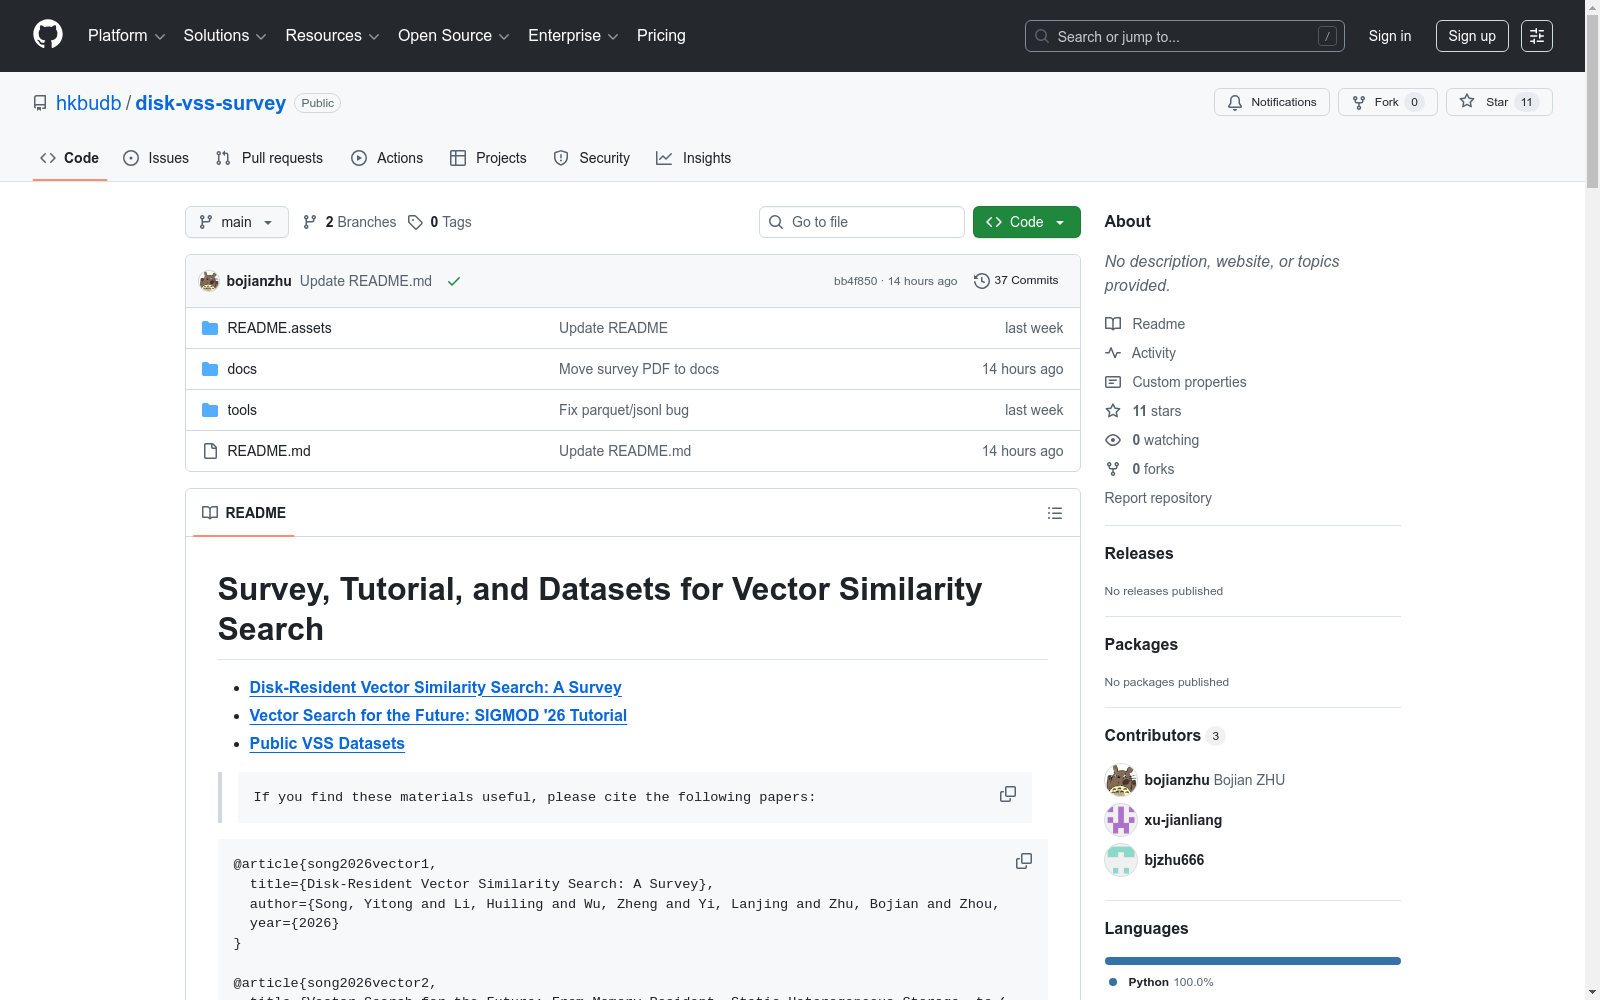
Task: Open the Public VSS Datasets link
Action: 327,744
